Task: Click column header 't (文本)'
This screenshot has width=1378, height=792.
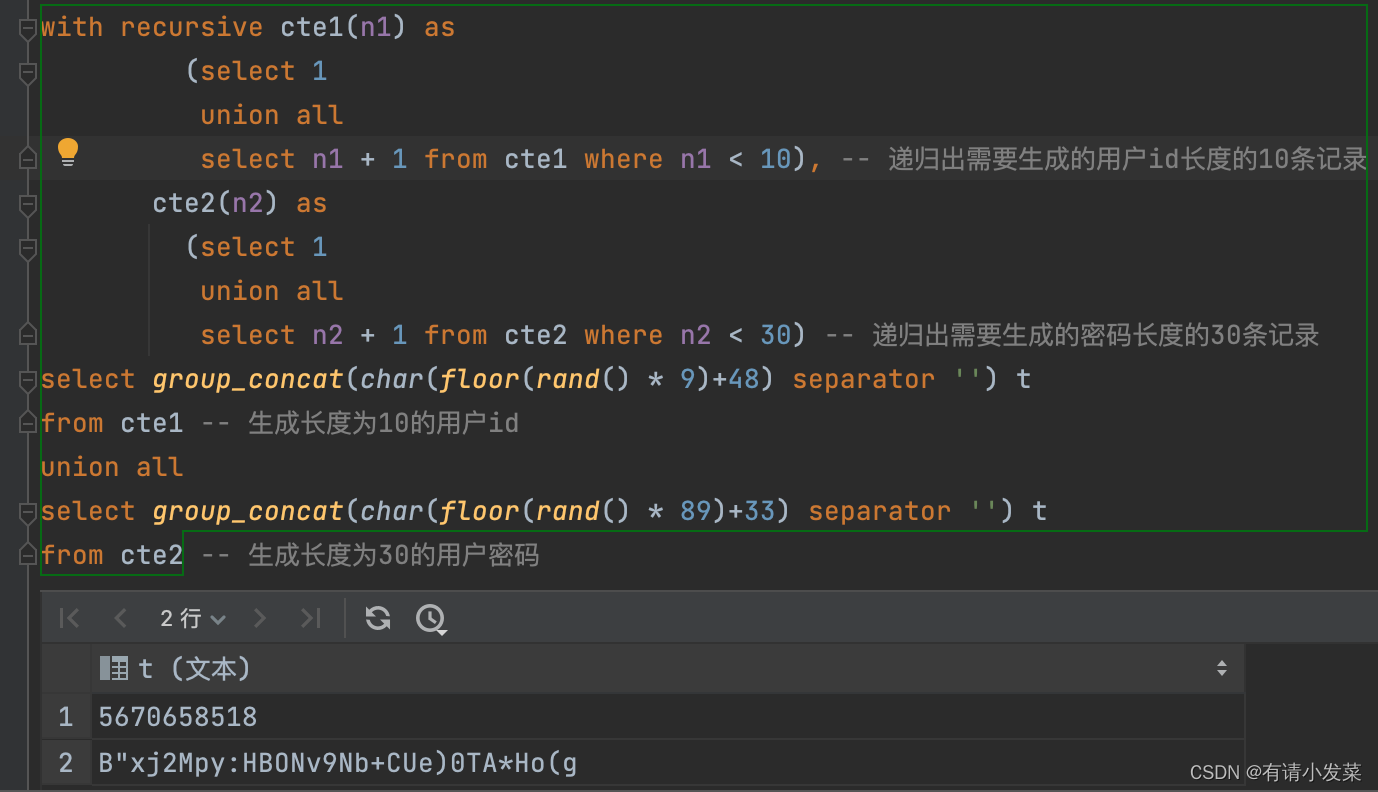Action: [668, 668]
